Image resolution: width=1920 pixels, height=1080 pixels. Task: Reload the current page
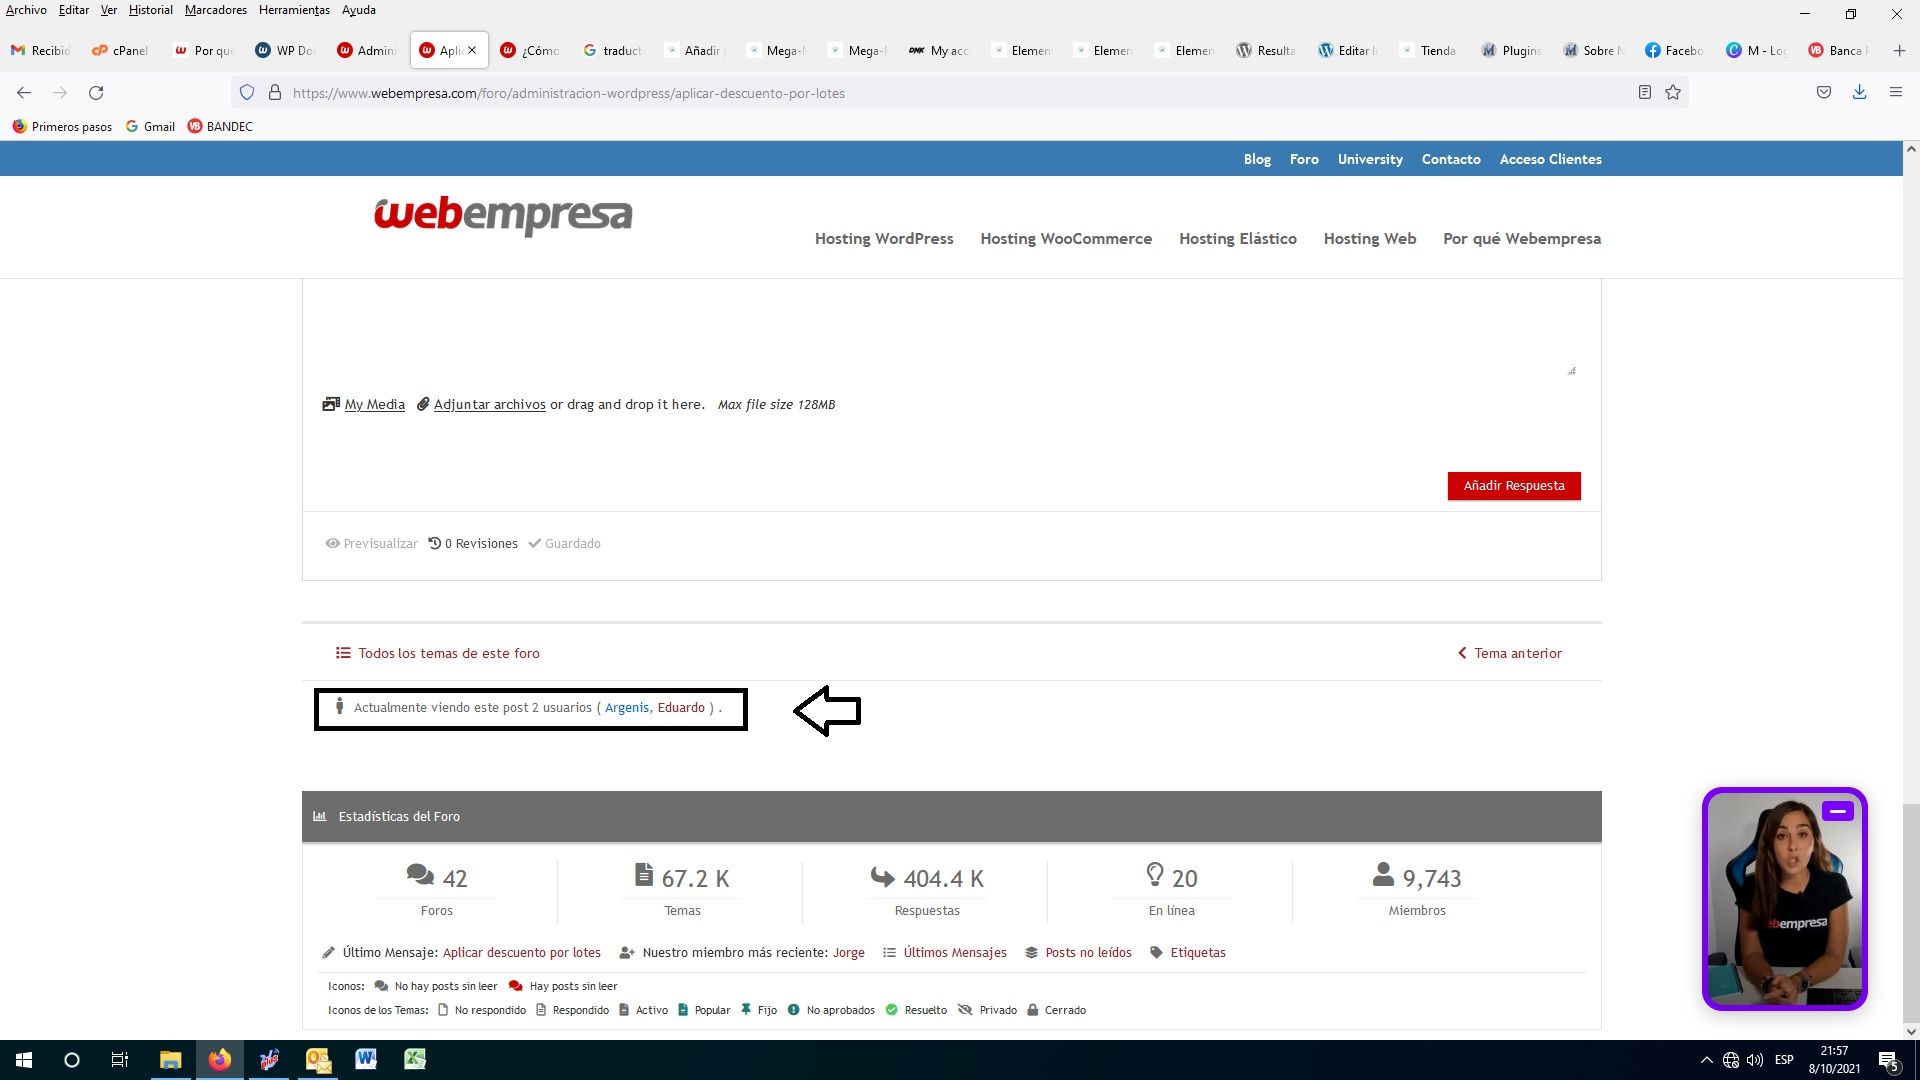click(x=96, y=93)
